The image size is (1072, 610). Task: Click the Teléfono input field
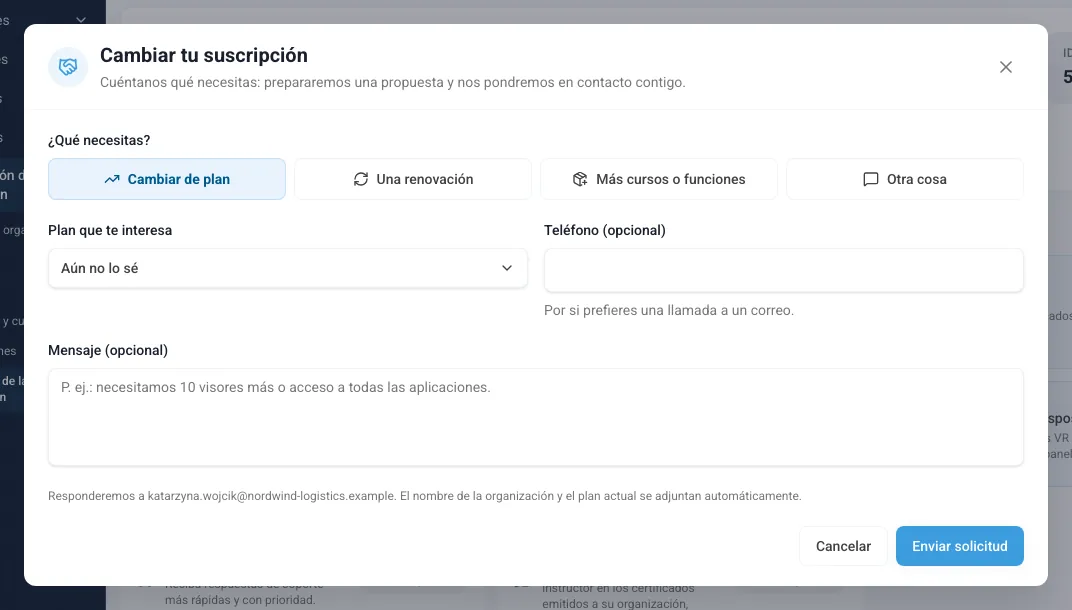[x=783, y=270]
